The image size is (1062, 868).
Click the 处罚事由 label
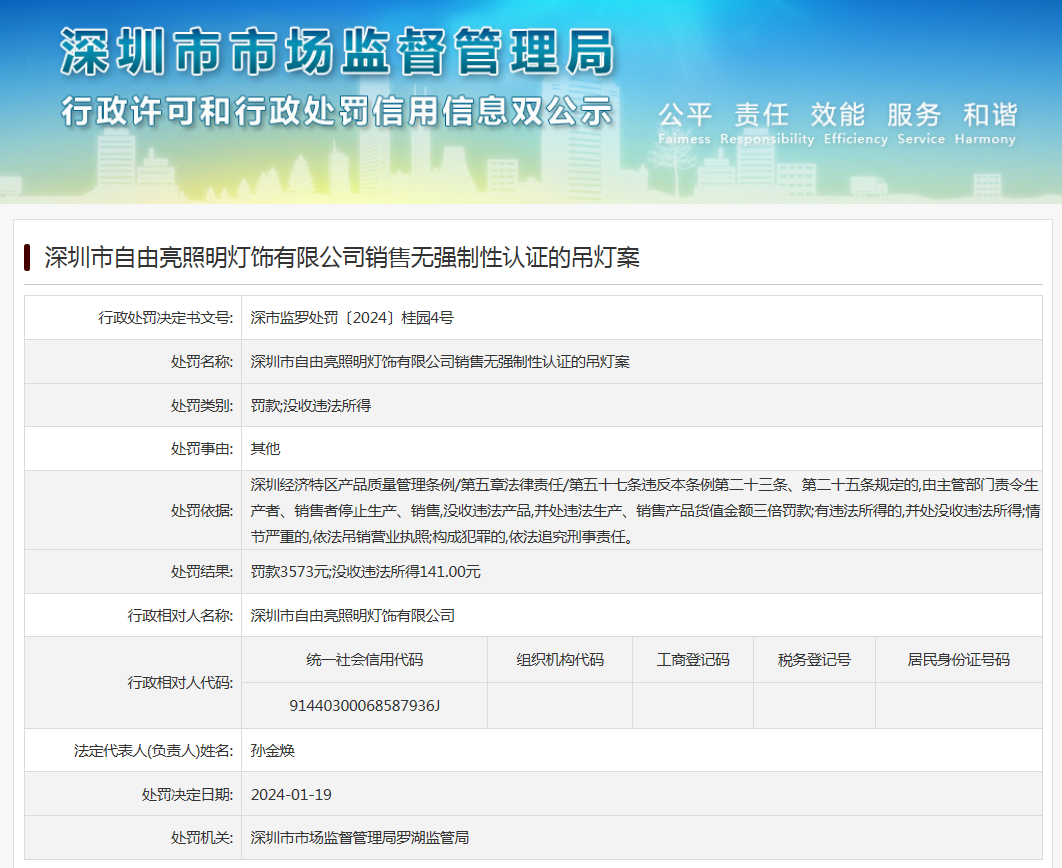(x=202, y=448)
